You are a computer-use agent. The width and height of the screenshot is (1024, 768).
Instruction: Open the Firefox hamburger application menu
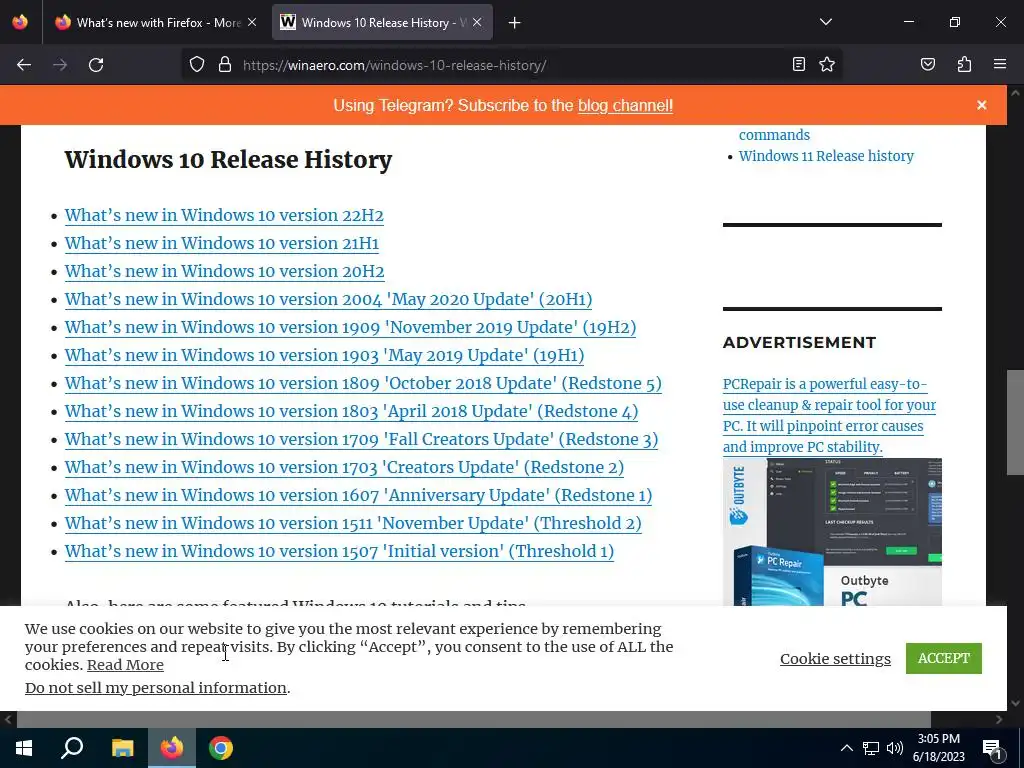pos(1000,65)
